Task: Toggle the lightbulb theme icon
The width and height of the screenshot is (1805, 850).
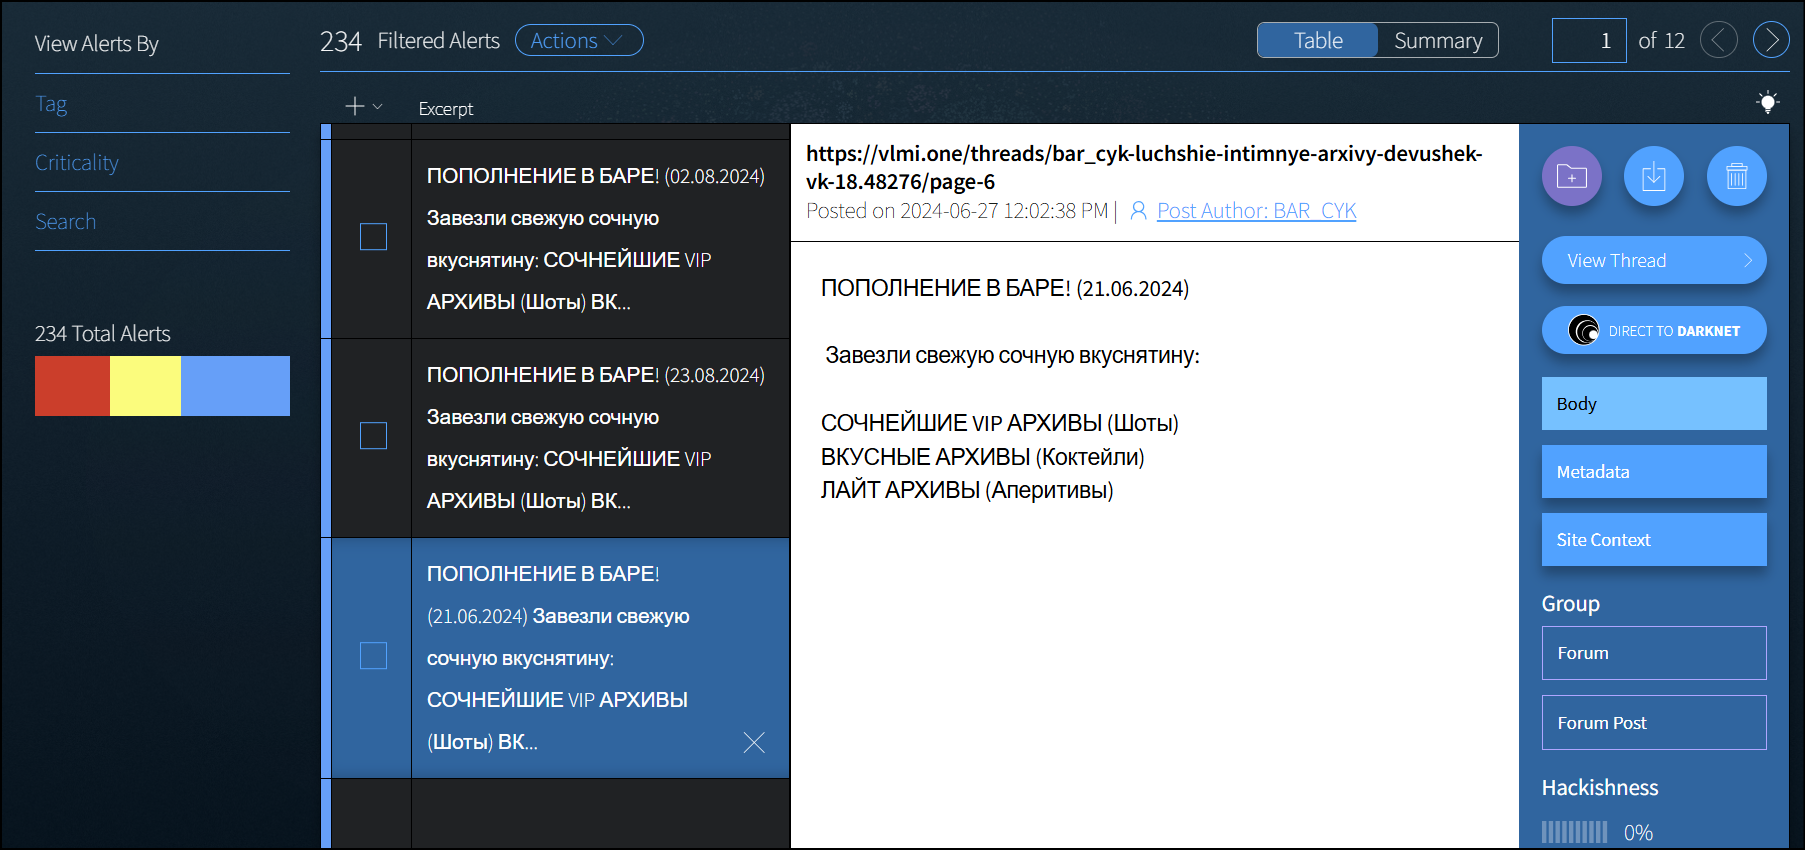Action: pos(1767,102)
